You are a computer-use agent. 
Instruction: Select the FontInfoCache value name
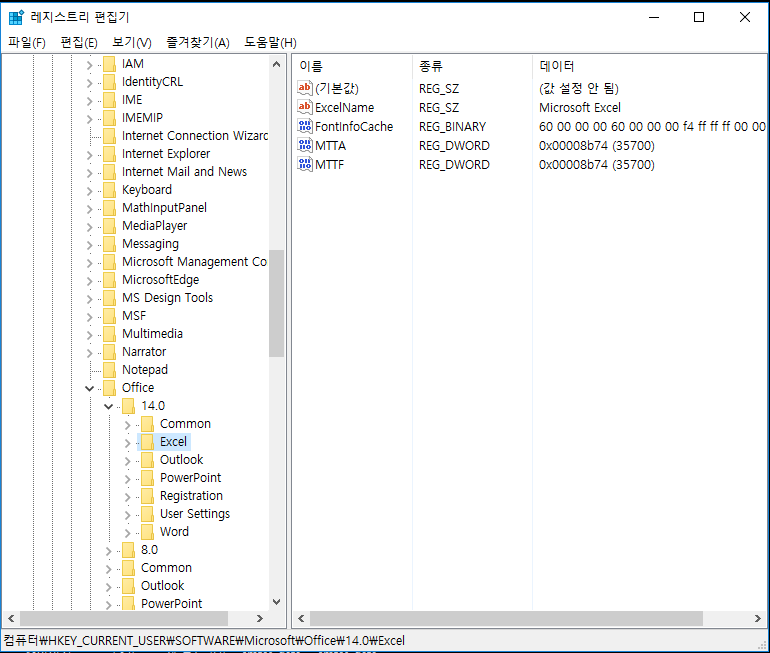(354, 127)
